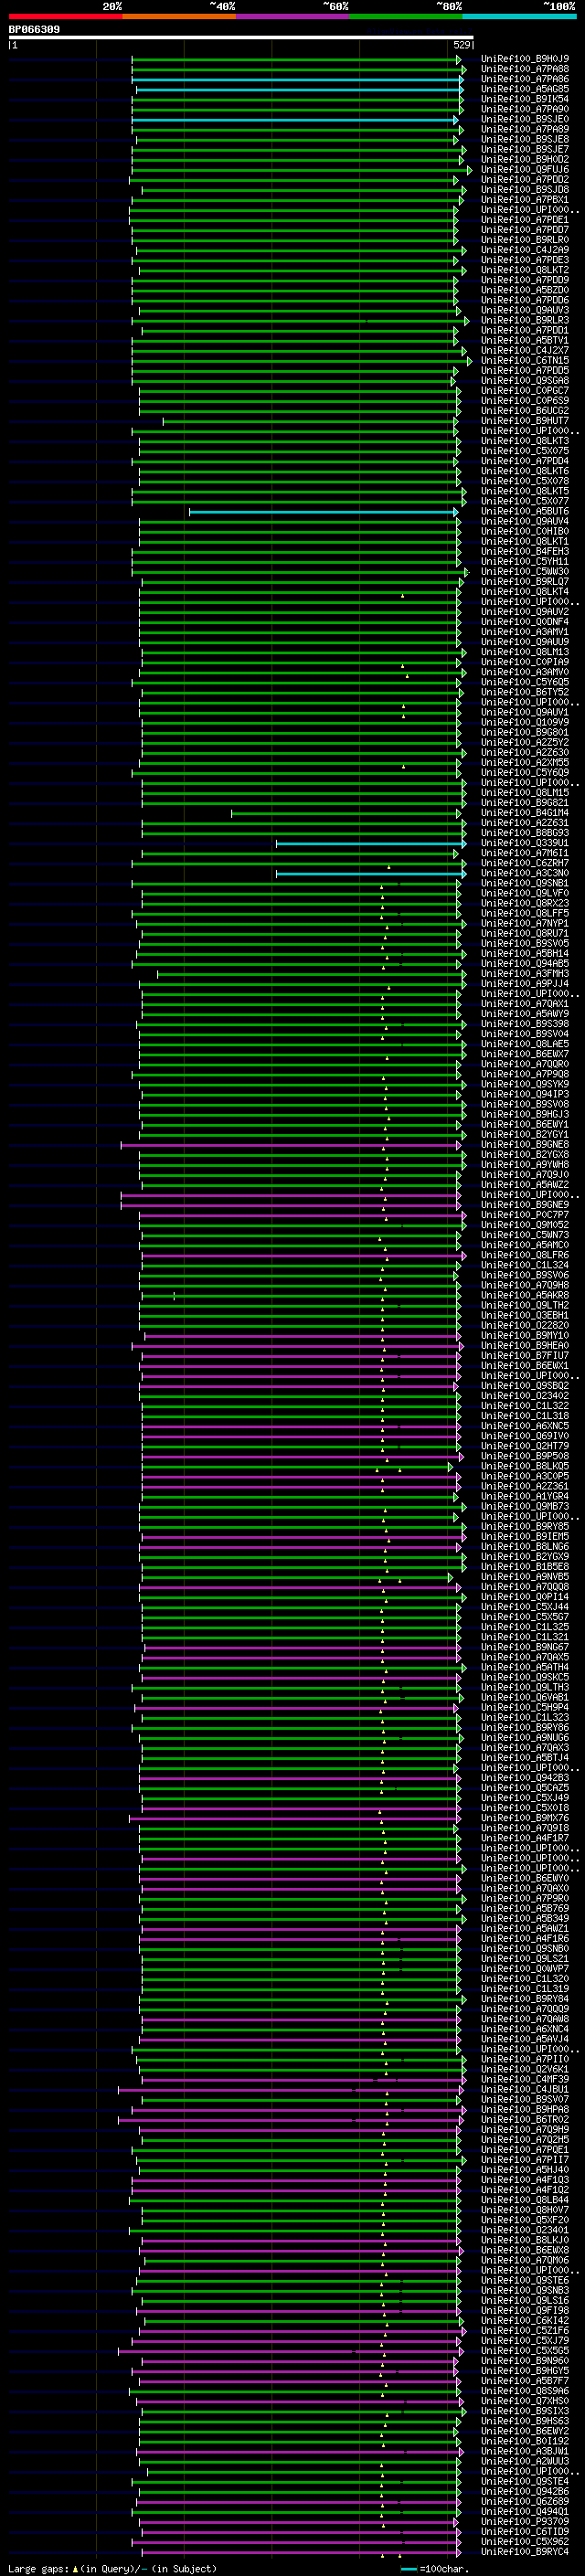
Task: Select the UniRef100_Q0DNF4 label
Action: coord(525,622)
